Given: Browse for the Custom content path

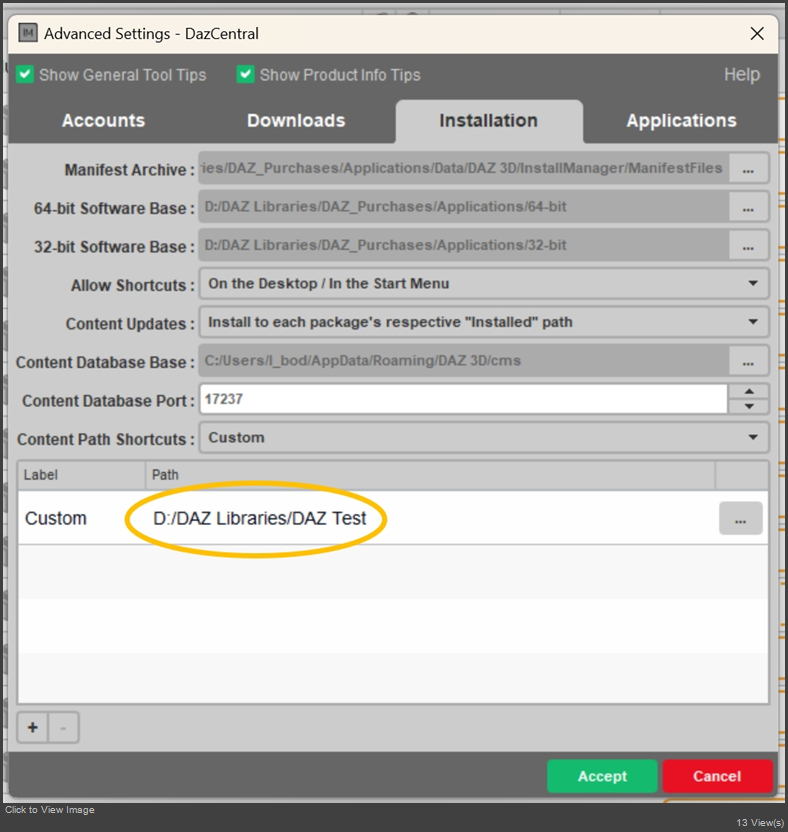Looking at the screenshot, I should click(x=741, y=518).
